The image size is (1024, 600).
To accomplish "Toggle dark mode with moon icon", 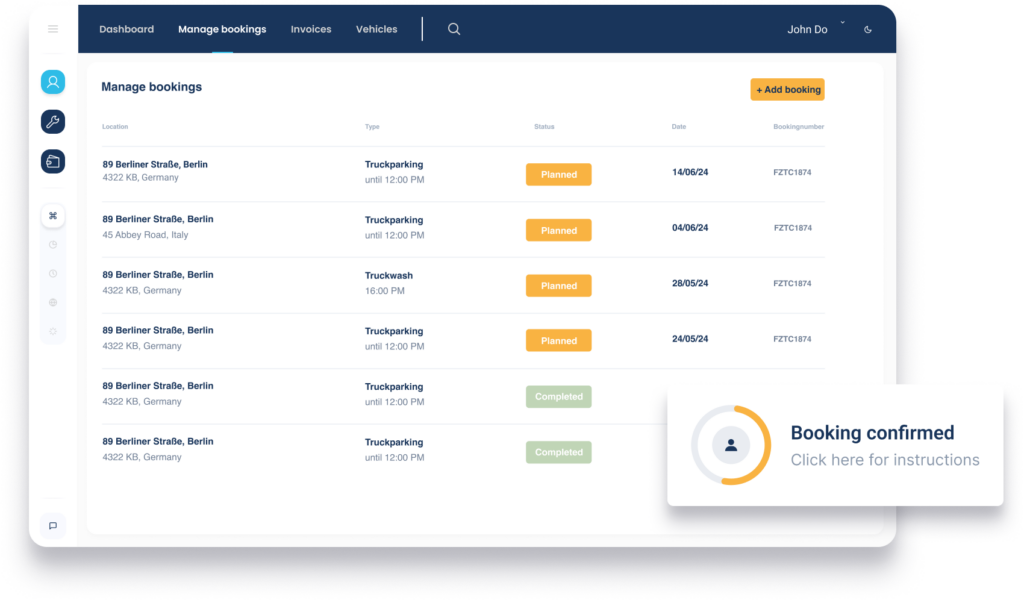I will pos(868,30).
